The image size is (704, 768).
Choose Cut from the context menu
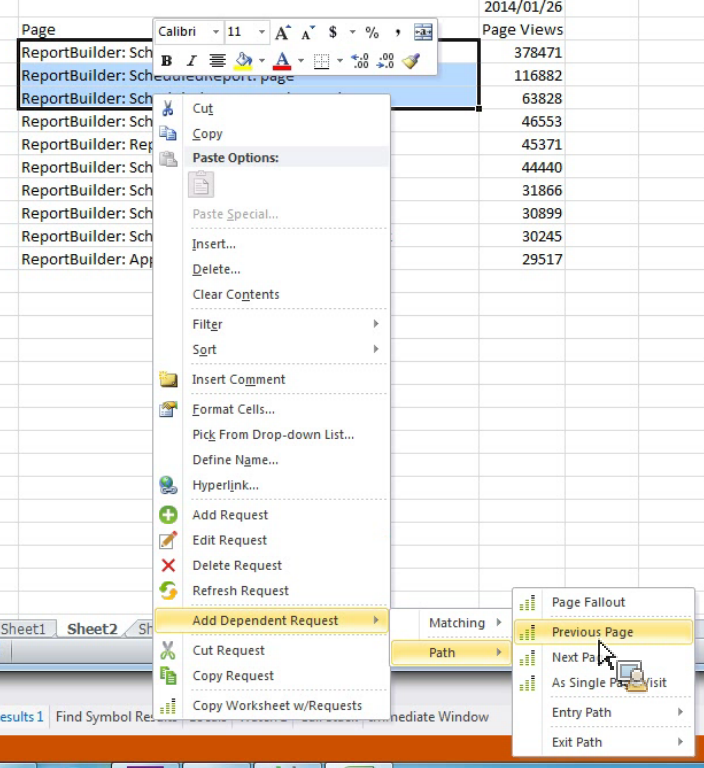pos(272,108)
